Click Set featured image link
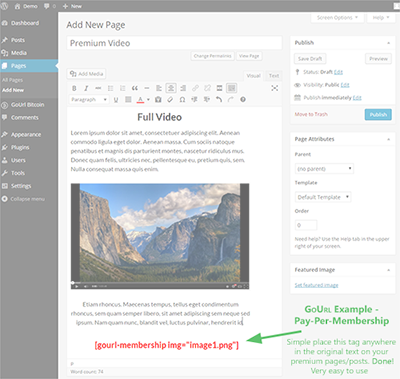The height and width of the screenshot is (379, 400). pyautogui.click(x=316, y=285)
